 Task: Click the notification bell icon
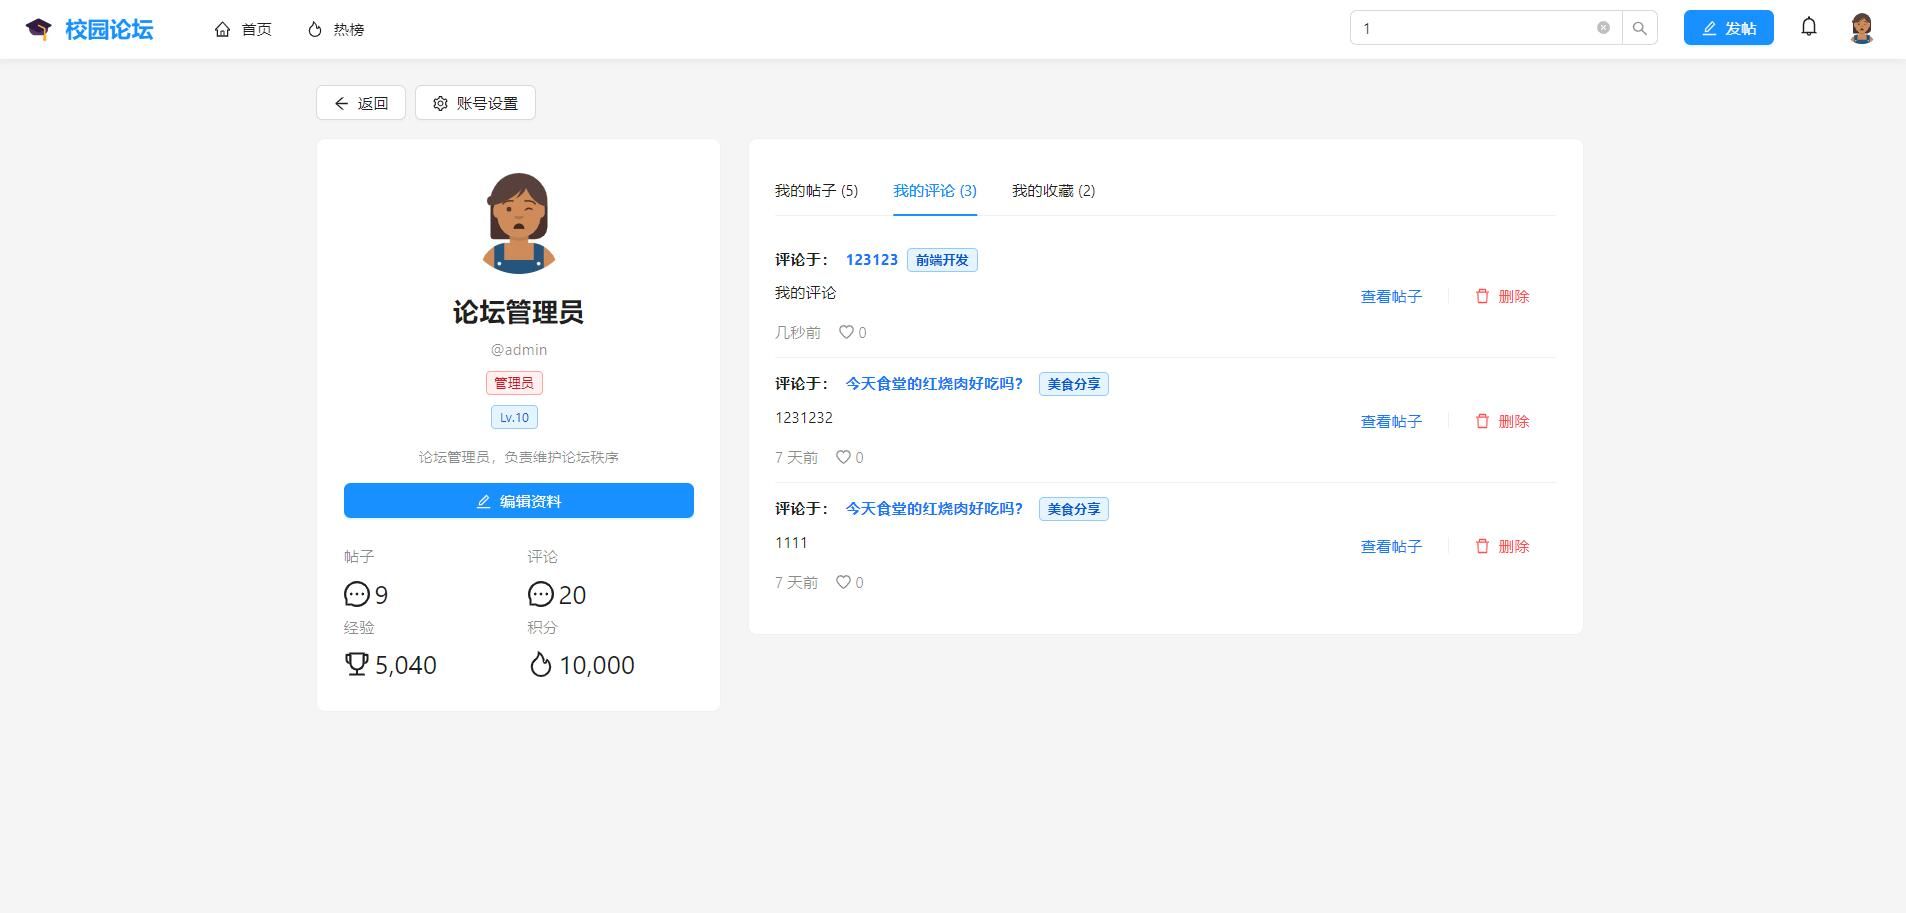(x=1808, y=27)
